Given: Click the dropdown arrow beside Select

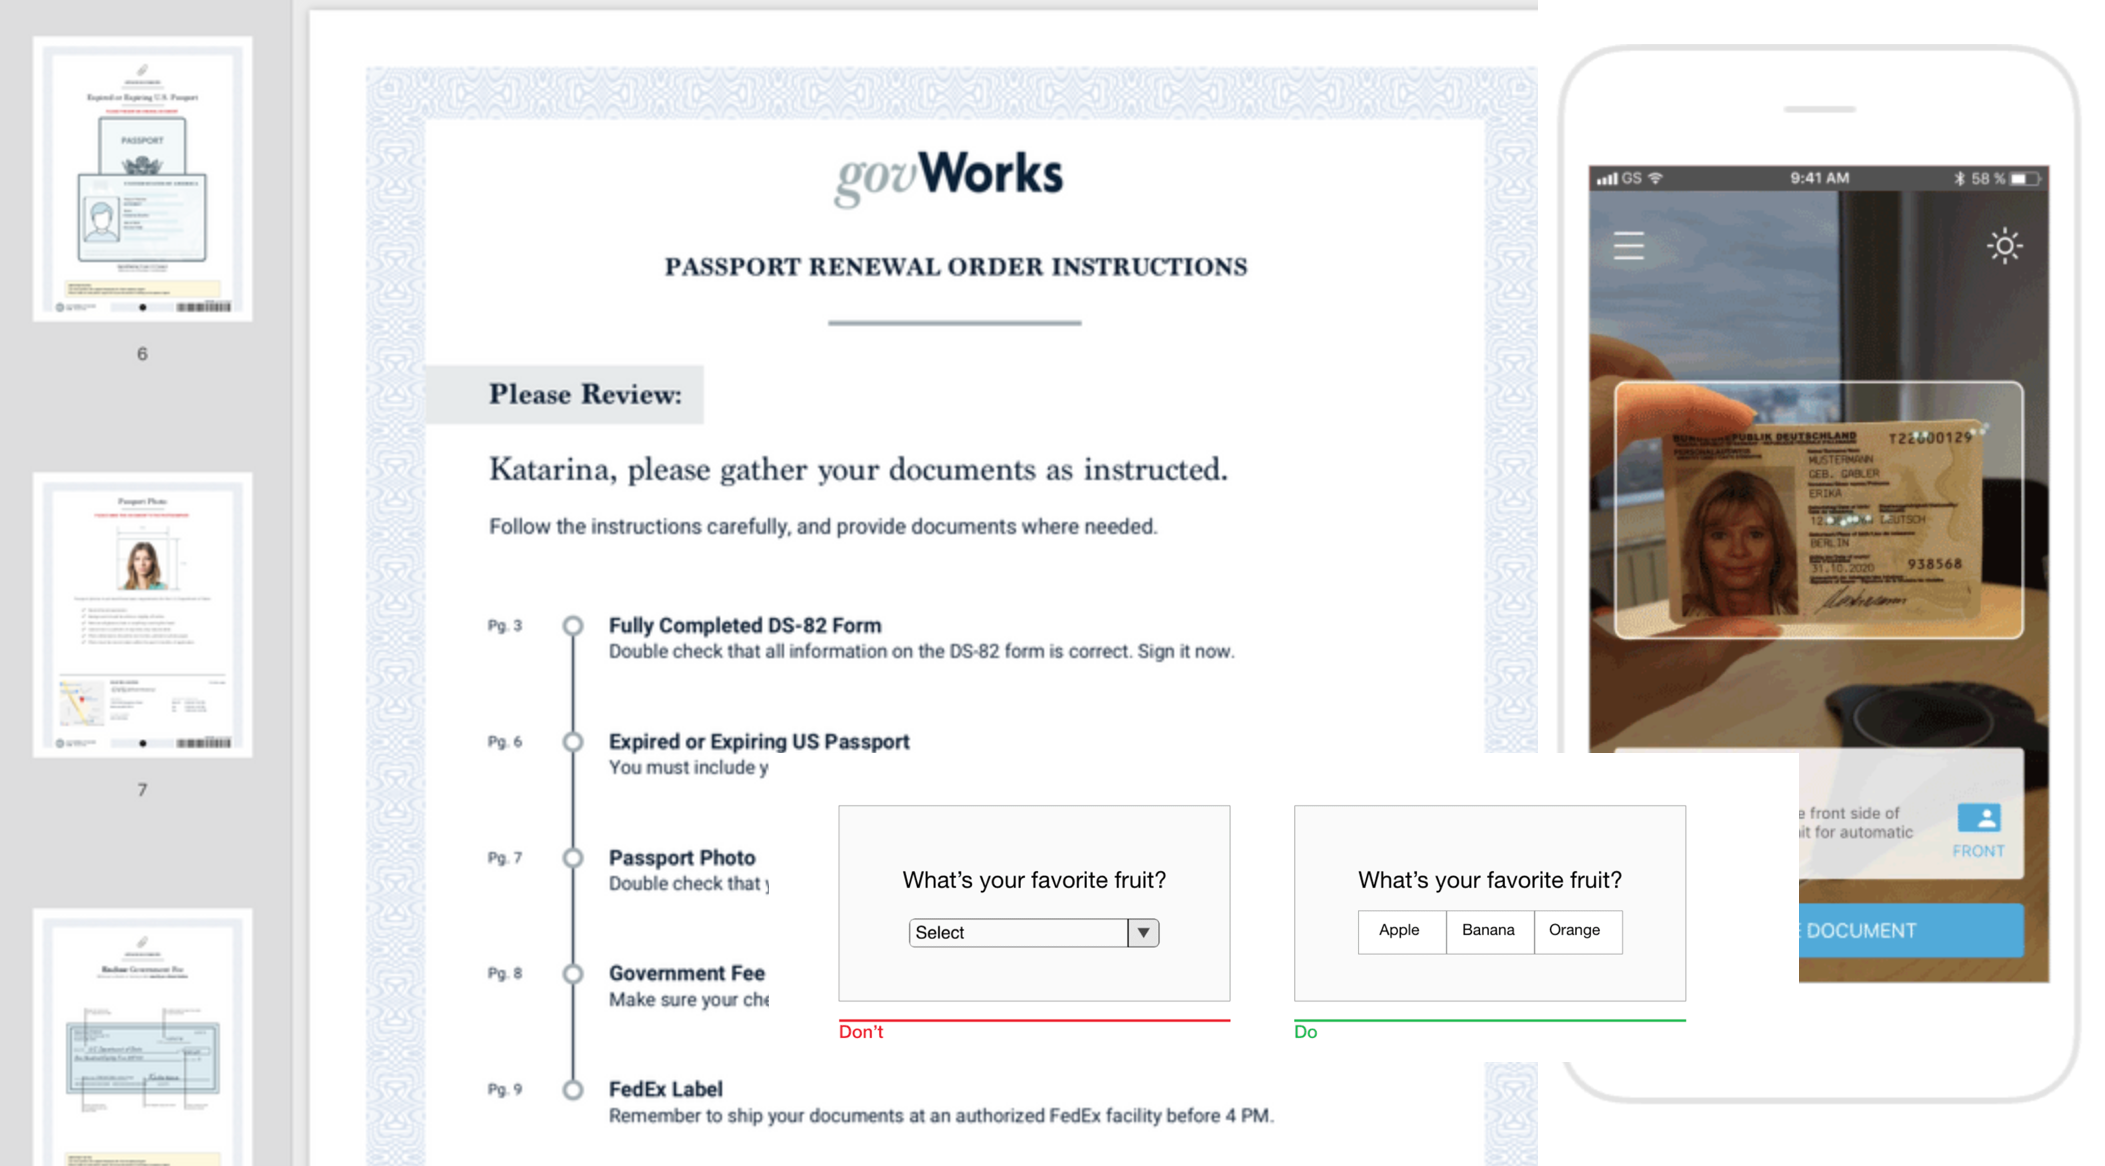Looking at the screenshot, I should 1143,933.
